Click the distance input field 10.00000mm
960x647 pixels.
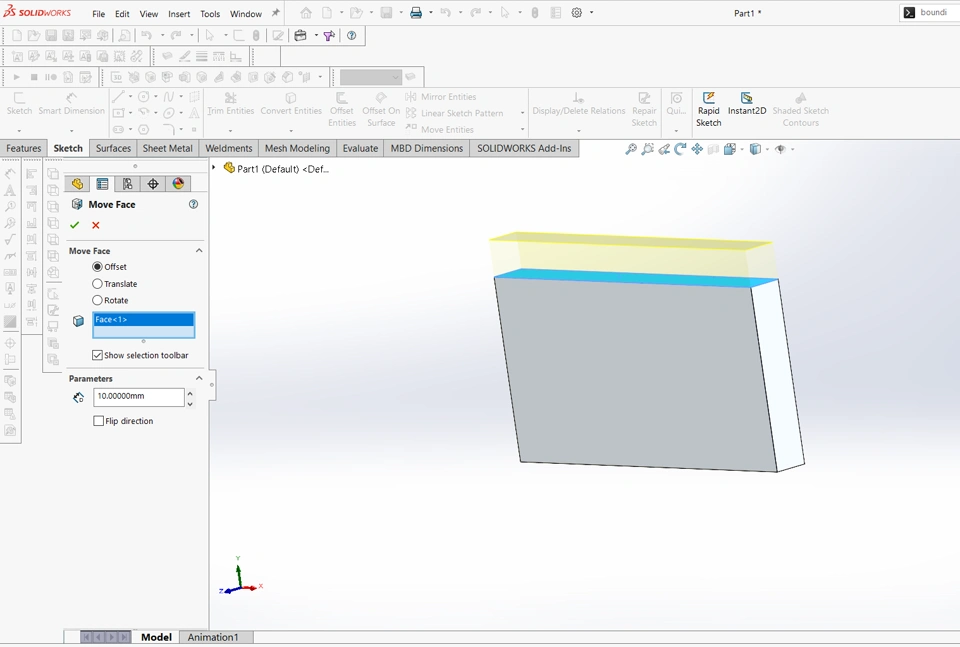(138, 397)
